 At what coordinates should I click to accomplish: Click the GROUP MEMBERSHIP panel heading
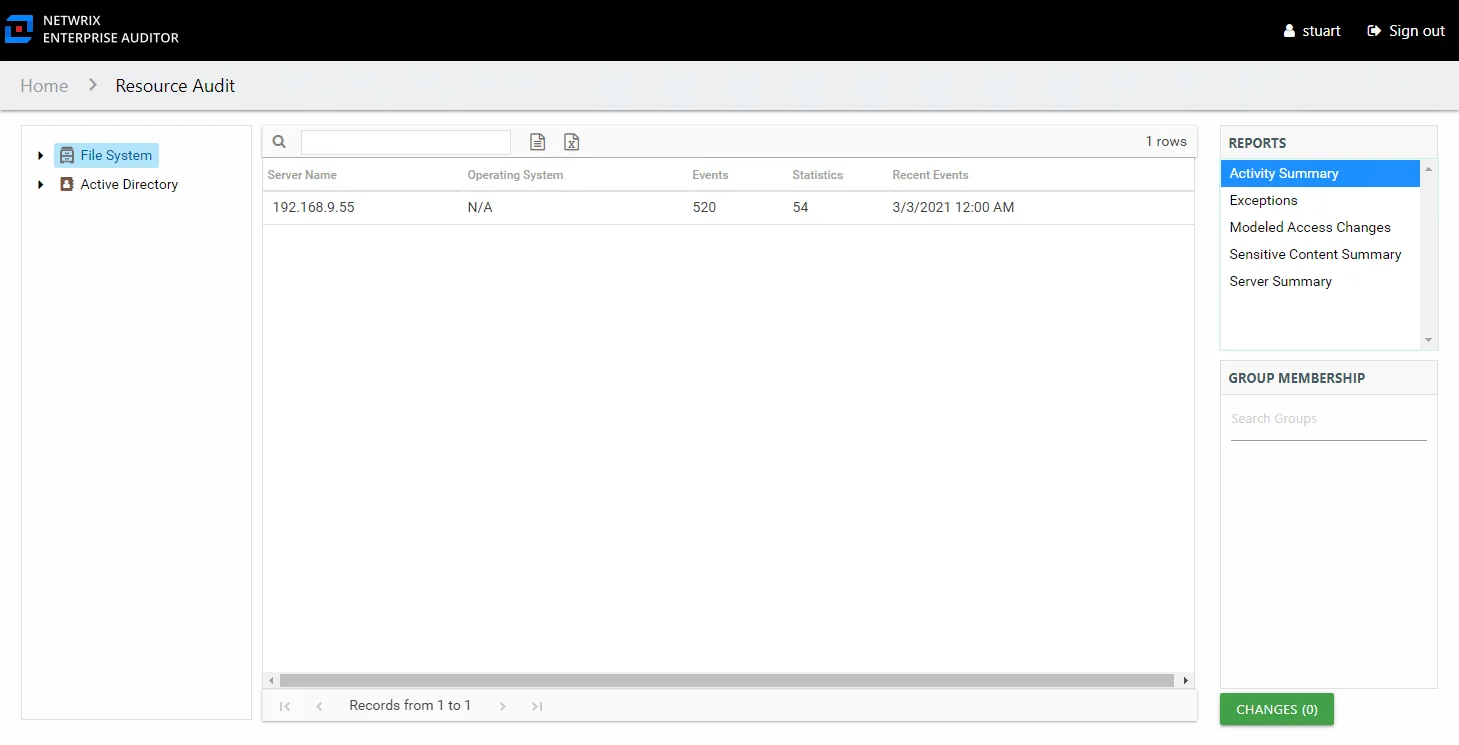[1296, 378]
